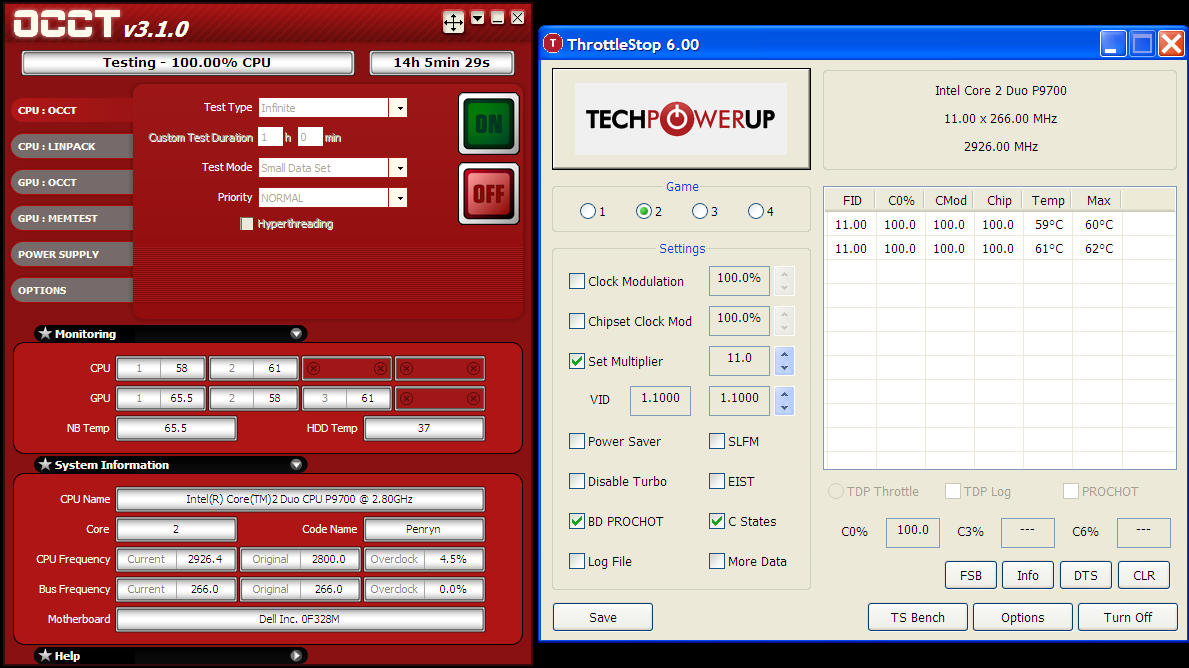Open the Test Mode dropdown
The width and height of the screenshot is (1189, 668).
click(398, 168)
